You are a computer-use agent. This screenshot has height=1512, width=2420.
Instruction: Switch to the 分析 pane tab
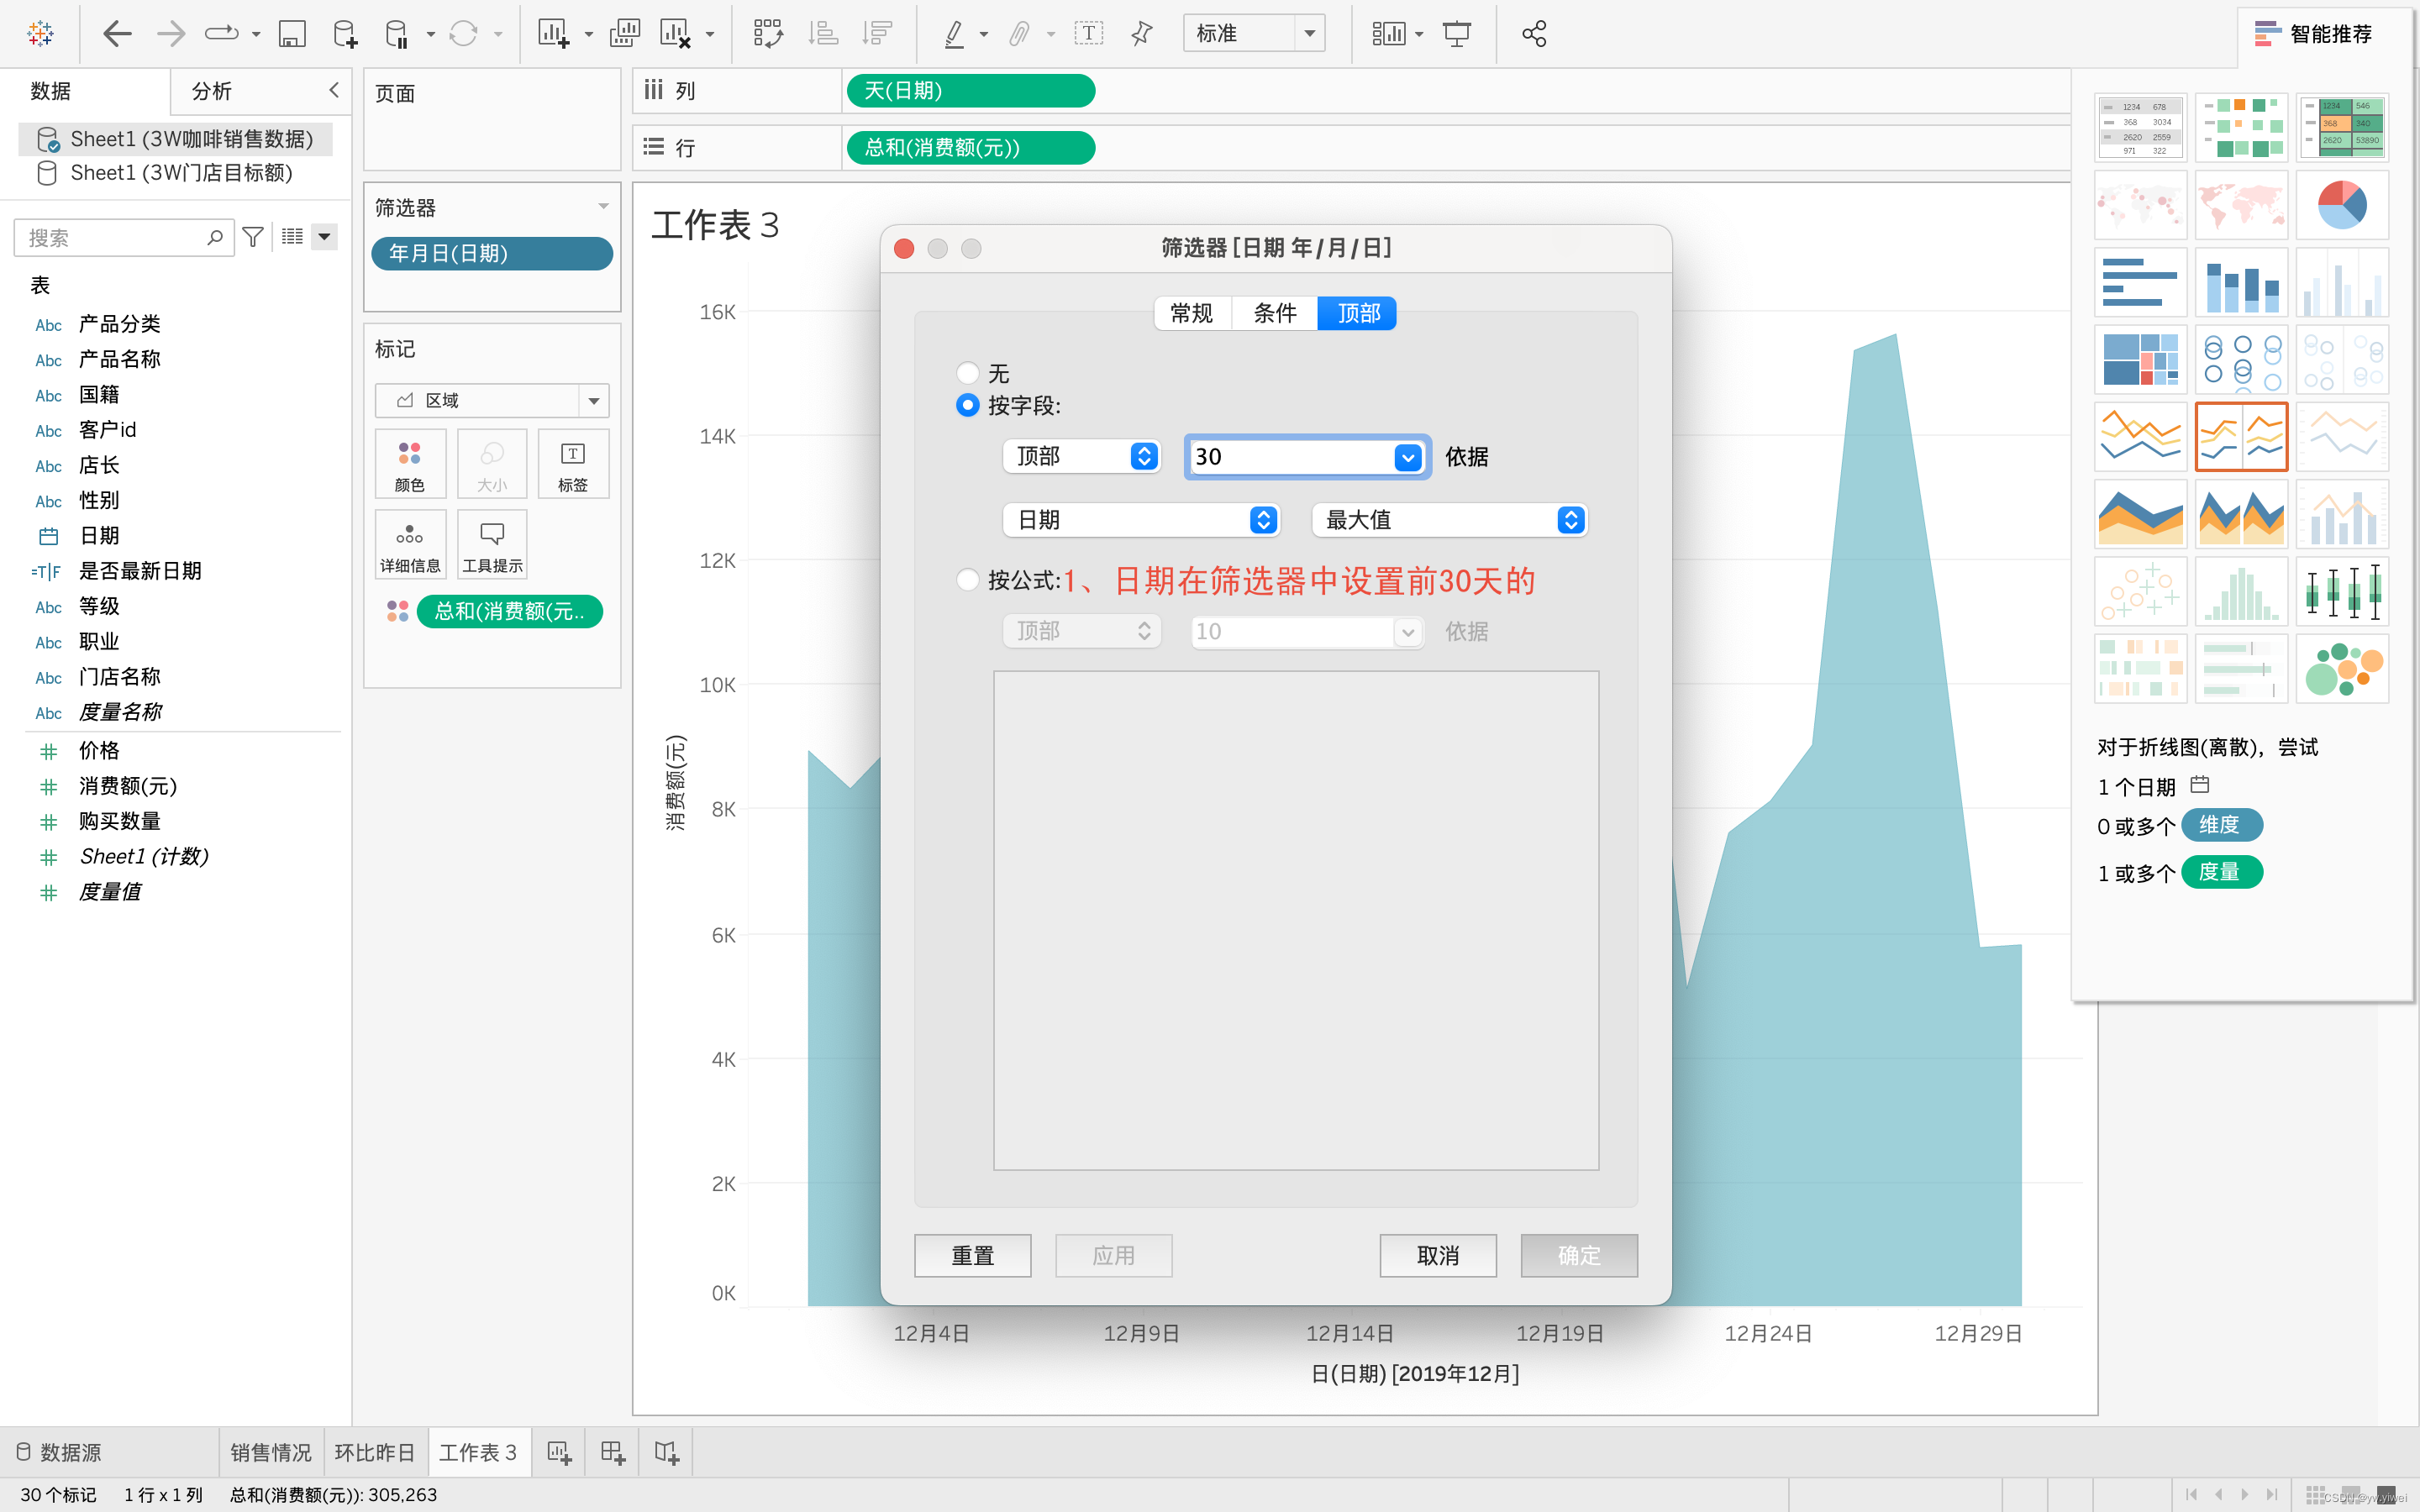pos(212,91)
